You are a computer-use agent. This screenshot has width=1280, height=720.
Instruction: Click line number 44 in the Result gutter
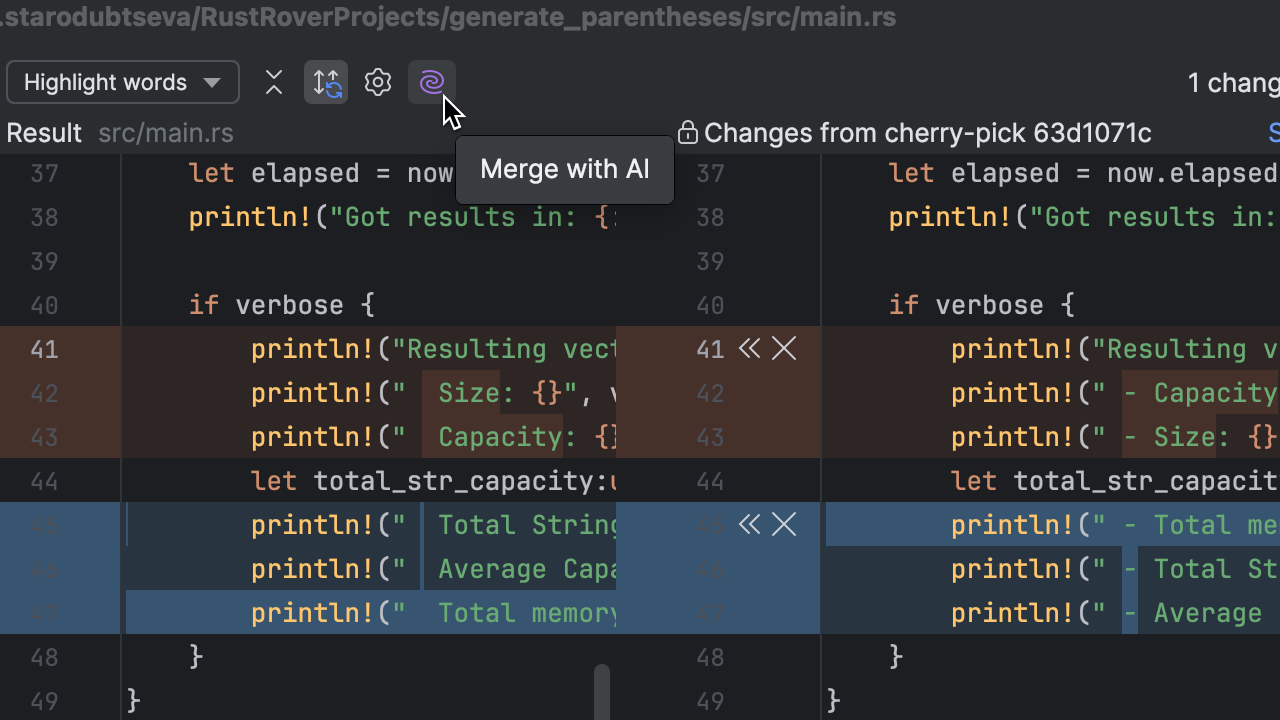44,481
